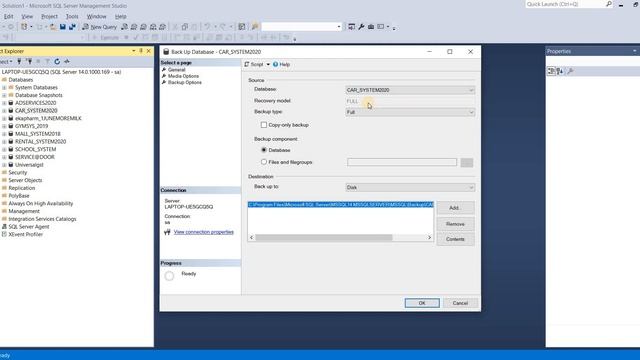Viewport: 640px width, 360px height.
Task: Click Cancel in Back Up Database dialog
Action: [x=460, y=303]
